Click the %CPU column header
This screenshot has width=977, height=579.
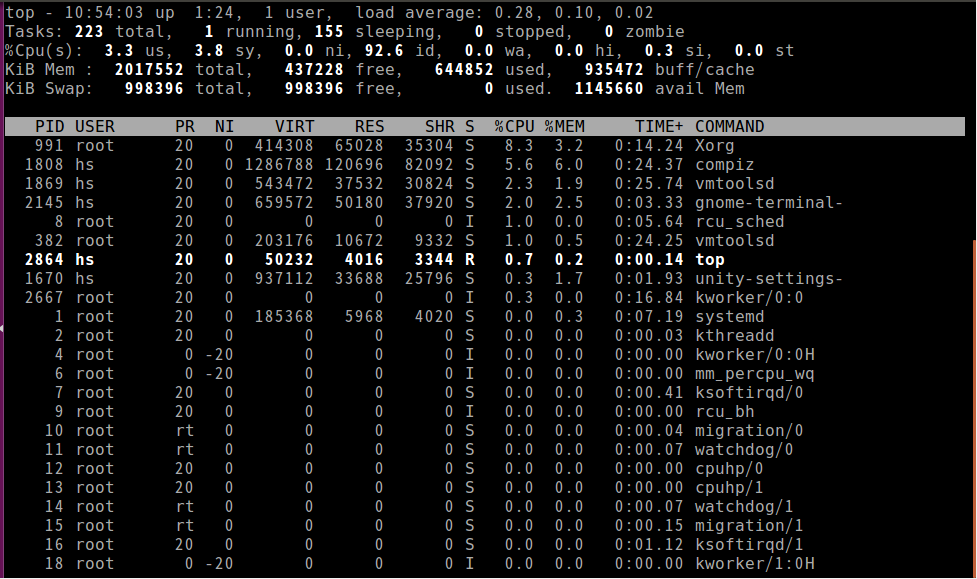[514, 127]
